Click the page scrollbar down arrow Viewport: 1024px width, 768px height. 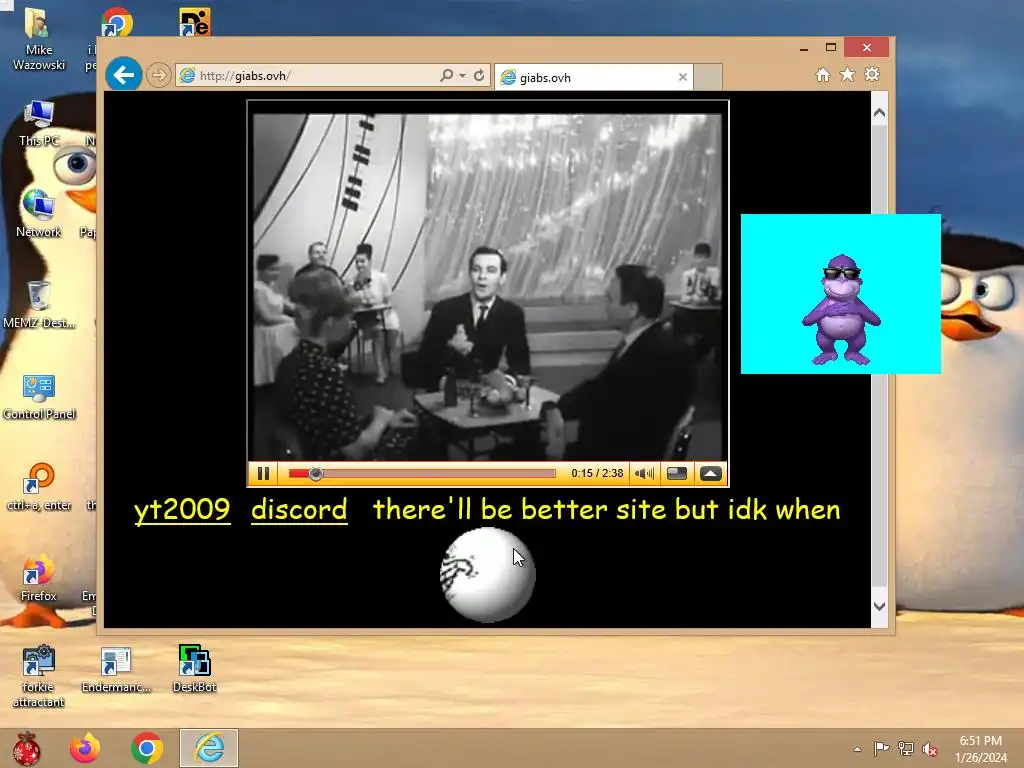pyautogui.click(x=880, y=606)
